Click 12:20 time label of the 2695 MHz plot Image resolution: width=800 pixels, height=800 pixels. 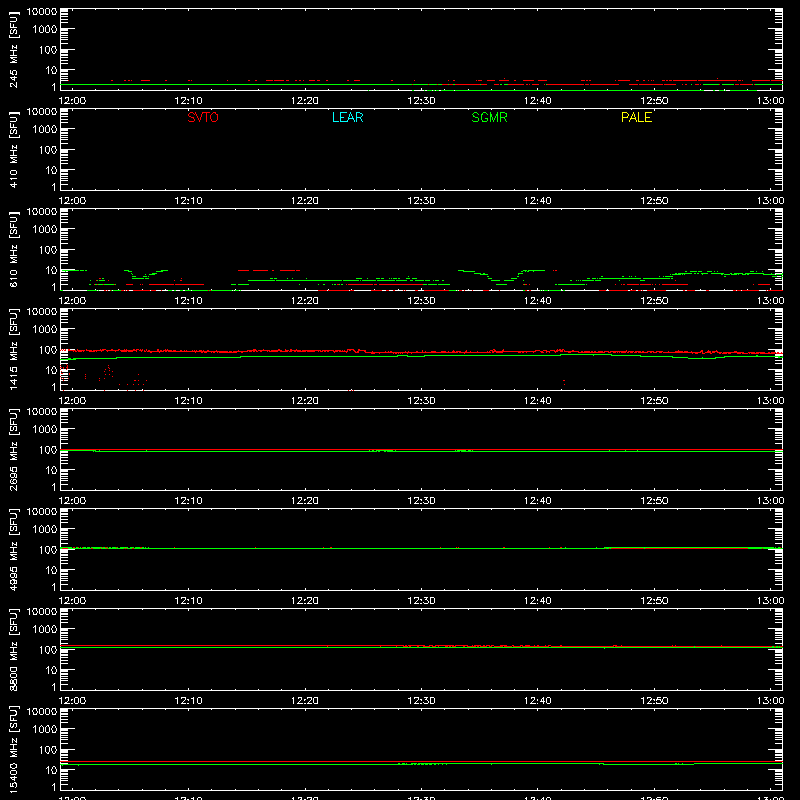305,501
